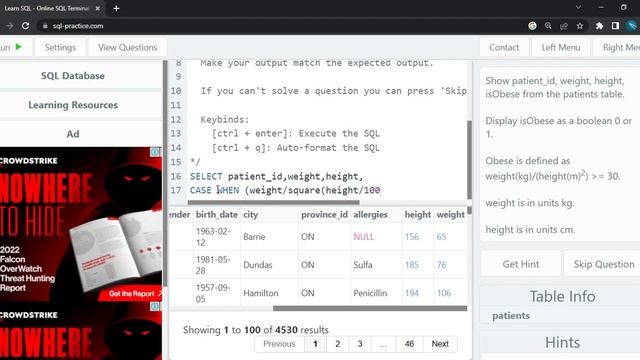This screenshot has height=360, width=640.
Task: Click the Table Info heading
Action: click(562, 296)
